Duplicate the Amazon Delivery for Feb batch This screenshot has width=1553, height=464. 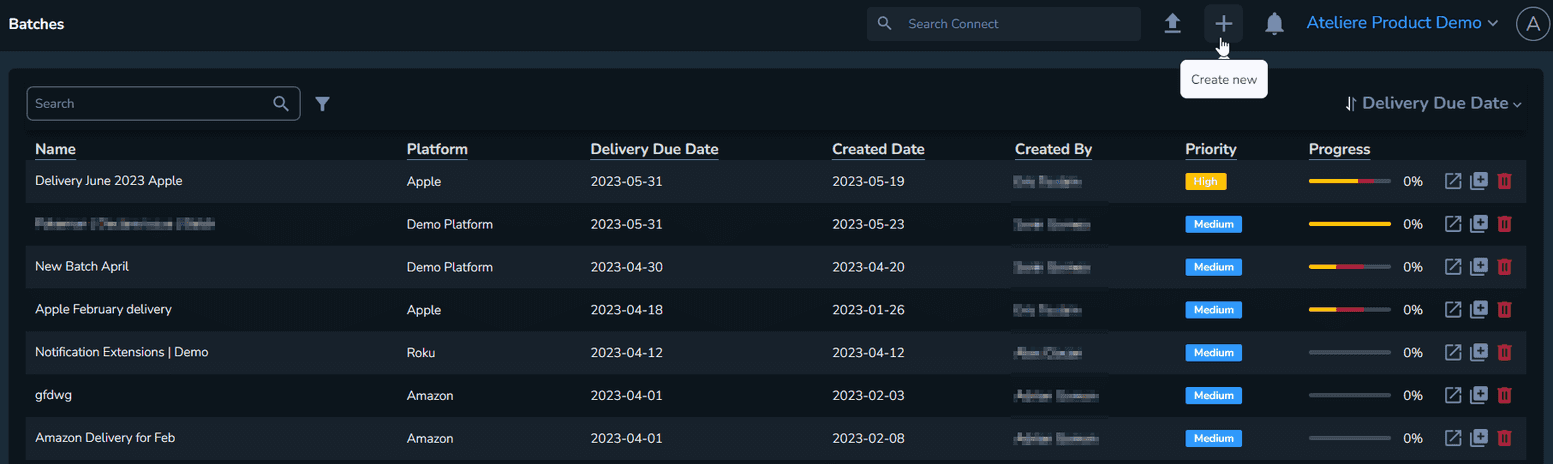coord(1479,438)
